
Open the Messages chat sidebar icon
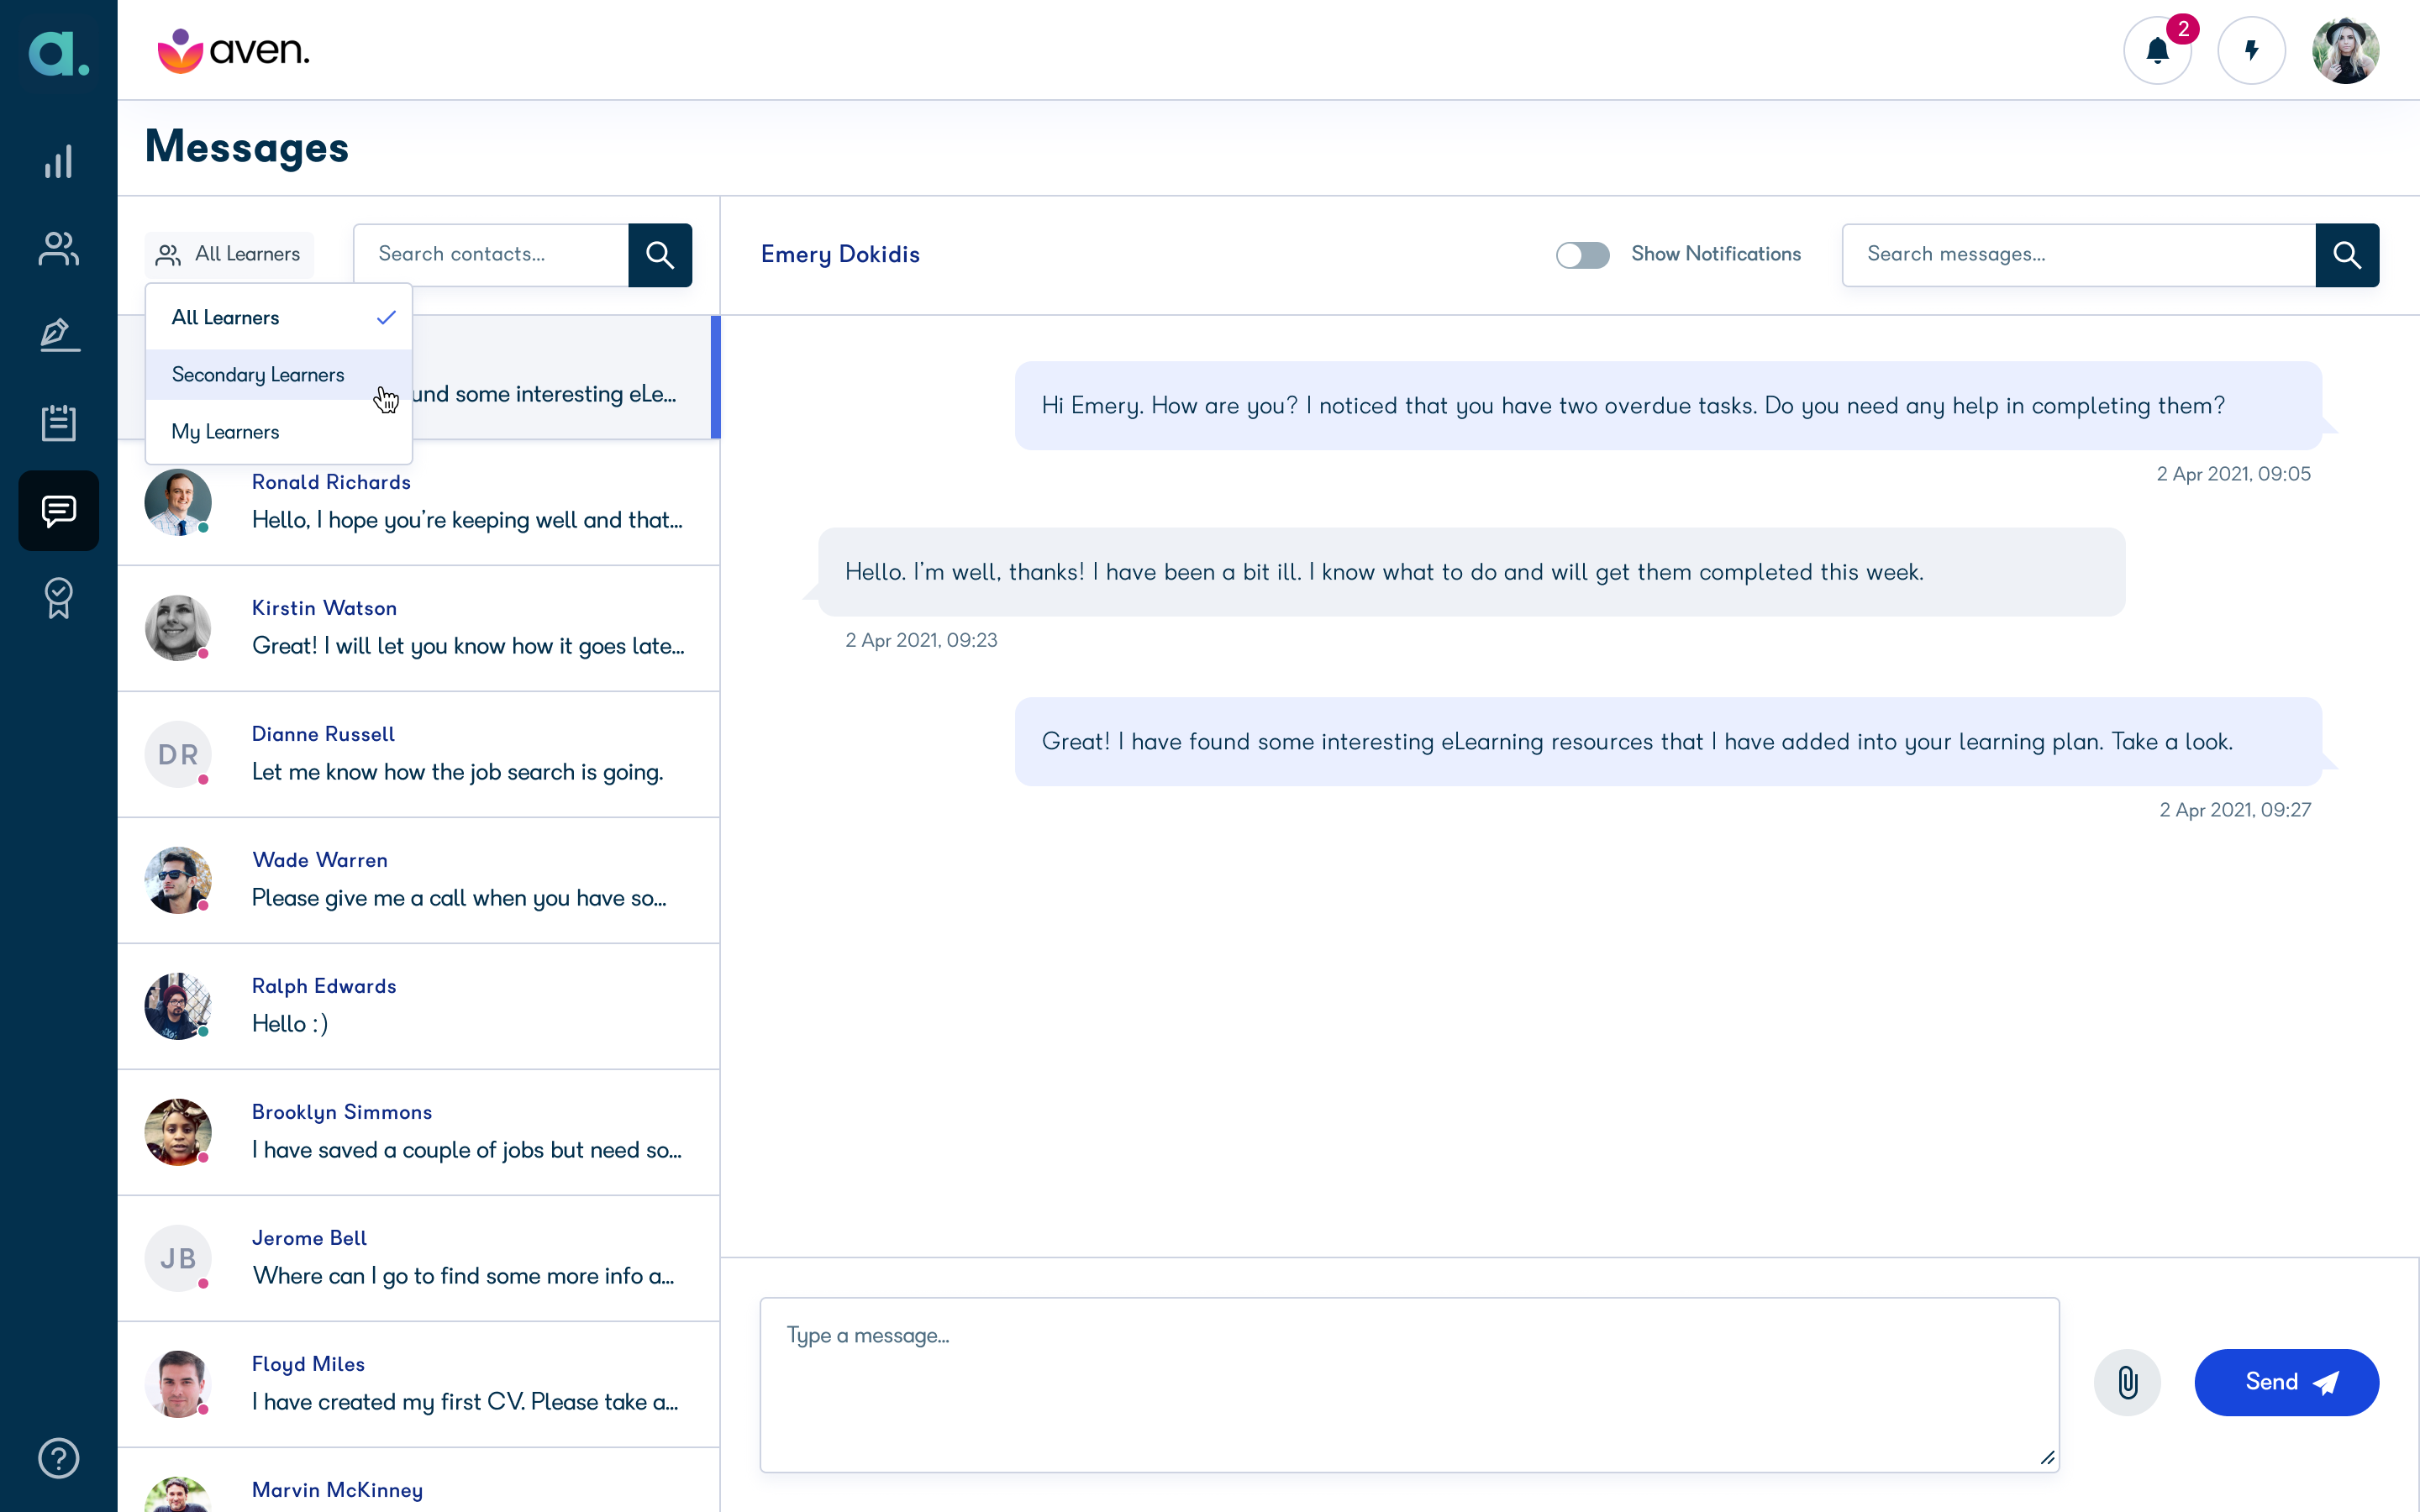click(58, 511)
